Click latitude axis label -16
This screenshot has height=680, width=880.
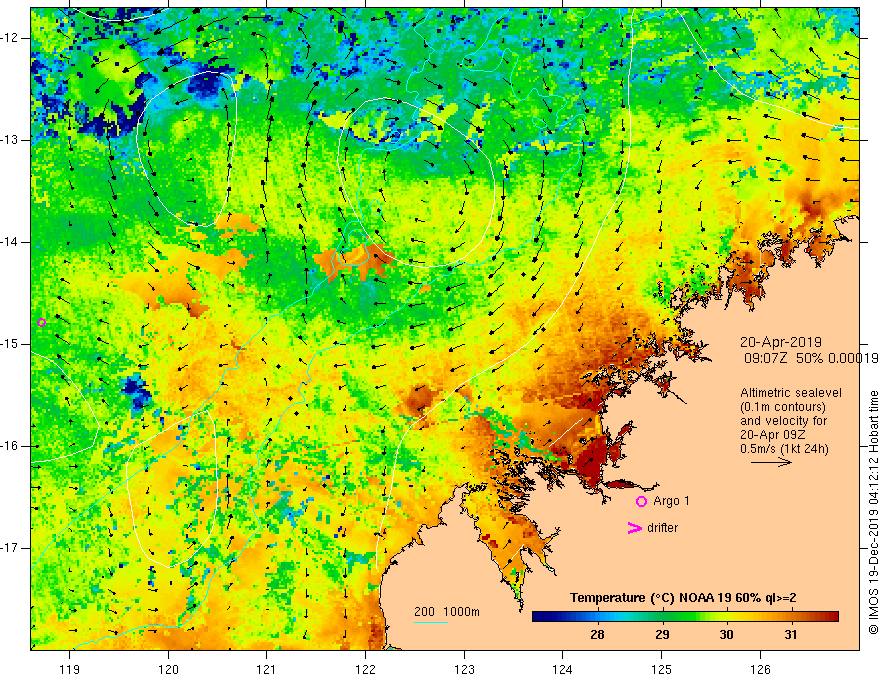tap(11, 446)
